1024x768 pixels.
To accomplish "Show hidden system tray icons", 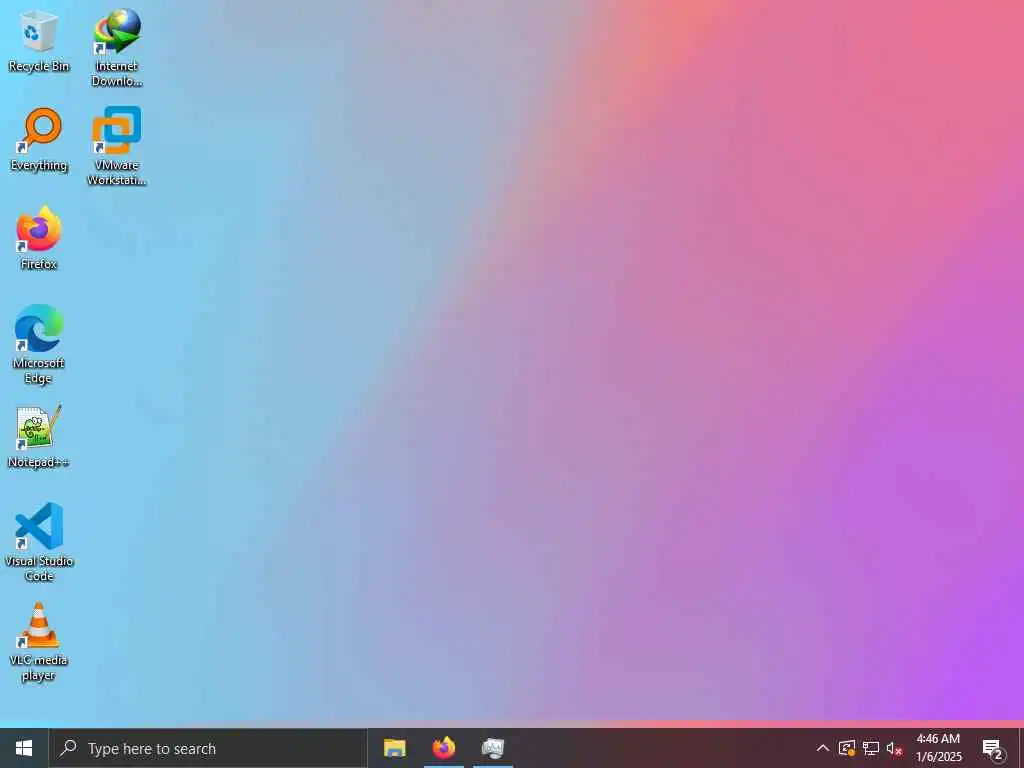I will click(x=823, y=748).
